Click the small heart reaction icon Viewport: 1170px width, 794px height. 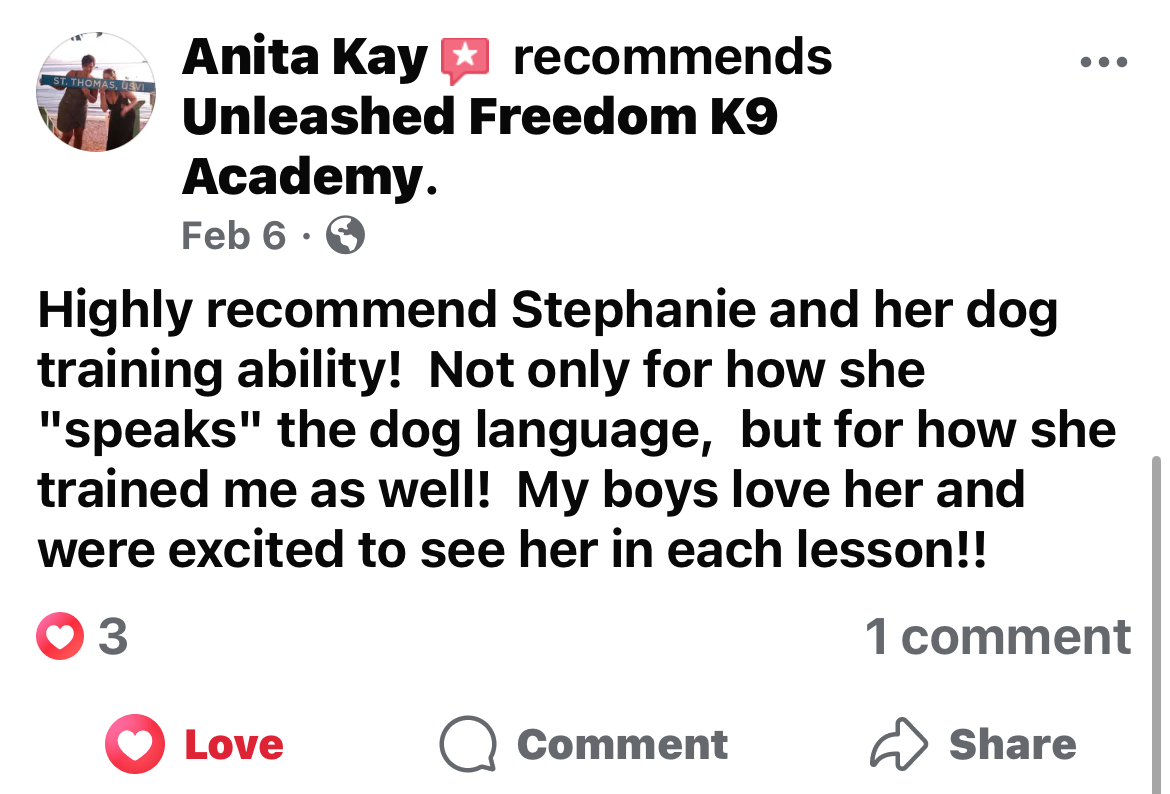coord(60,636)
